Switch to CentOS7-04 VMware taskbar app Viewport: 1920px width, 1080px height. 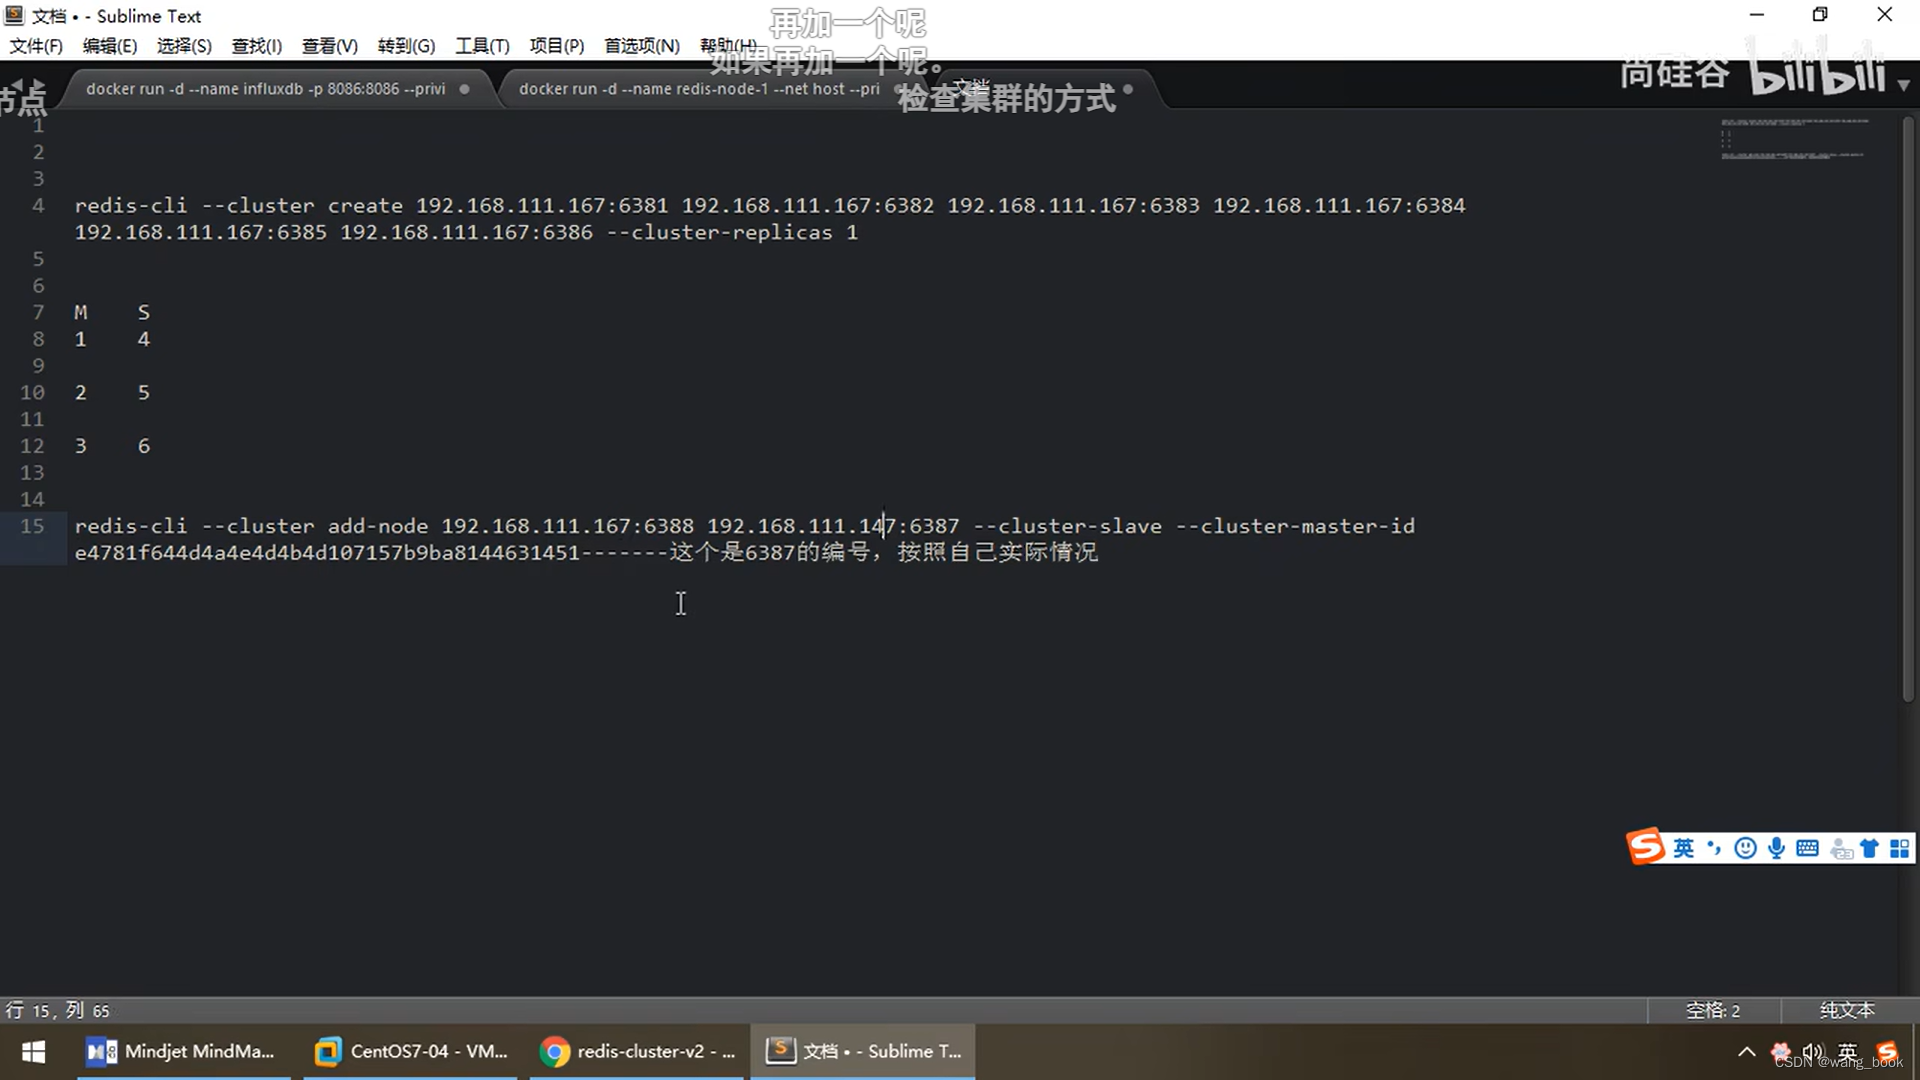tap(411, 1051)
